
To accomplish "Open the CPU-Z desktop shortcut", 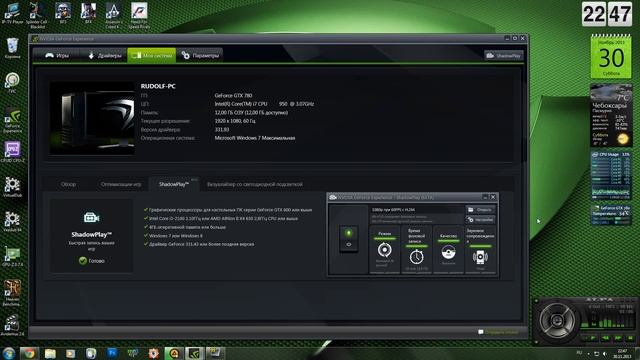I will tap(12, 152).
